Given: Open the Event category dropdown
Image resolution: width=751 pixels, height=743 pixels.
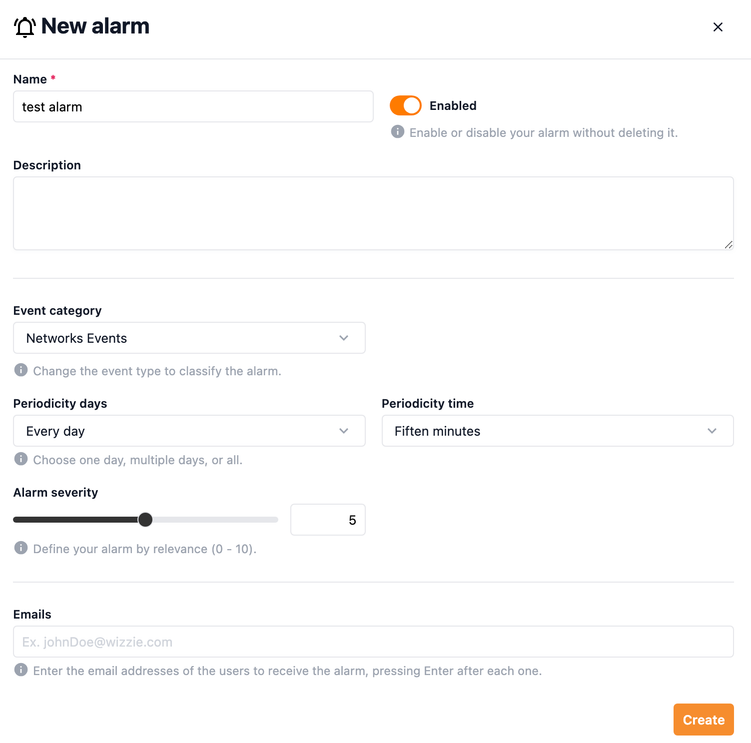Looking at the screenshot, I should [189, 338].
